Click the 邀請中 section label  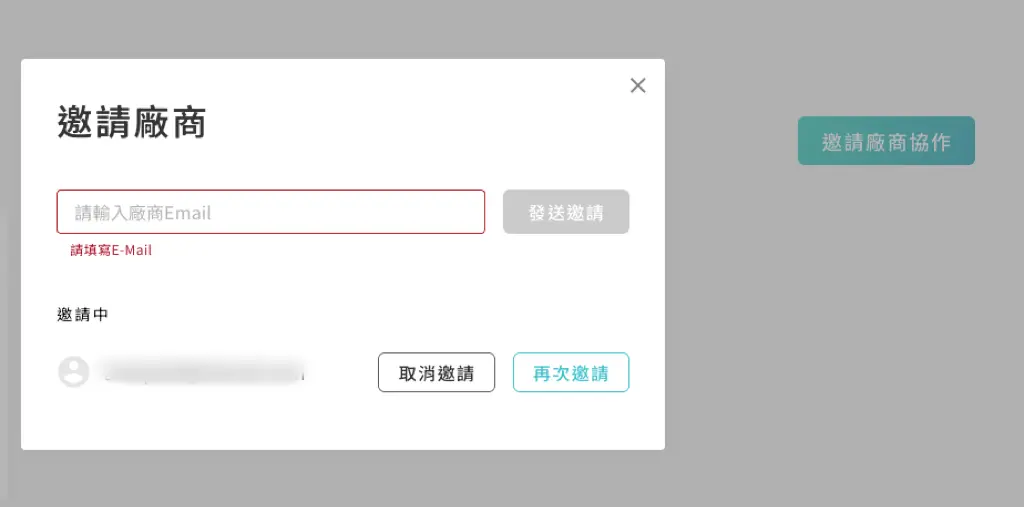tap(82, 315)
